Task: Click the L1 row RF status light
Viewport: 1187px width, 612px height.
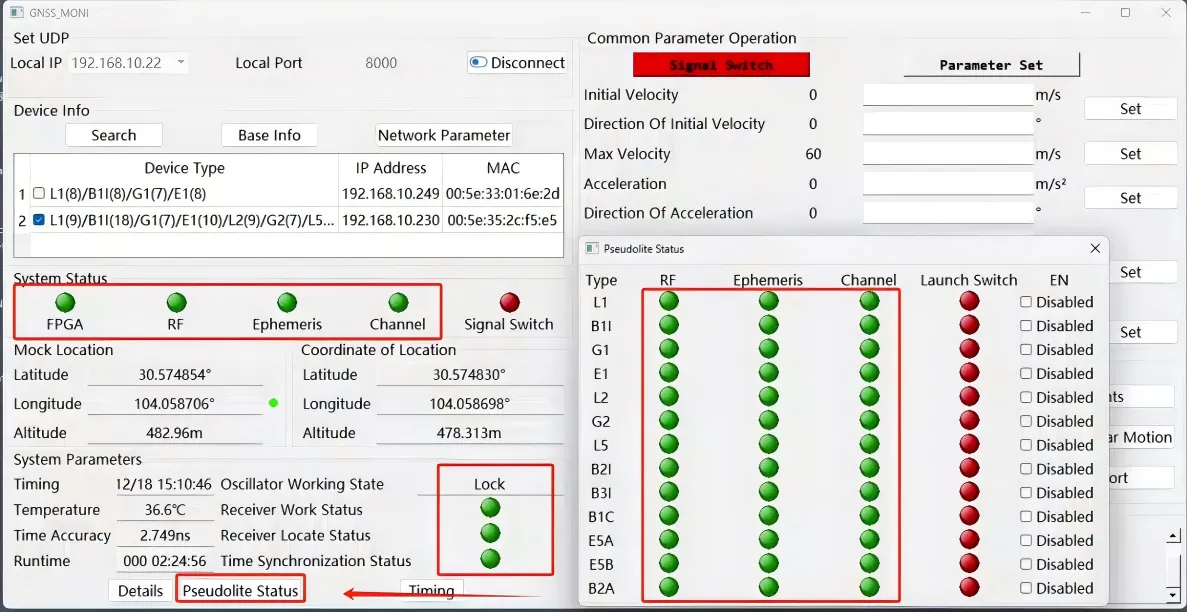Action: pyautogui.click(x=669, y=301)
